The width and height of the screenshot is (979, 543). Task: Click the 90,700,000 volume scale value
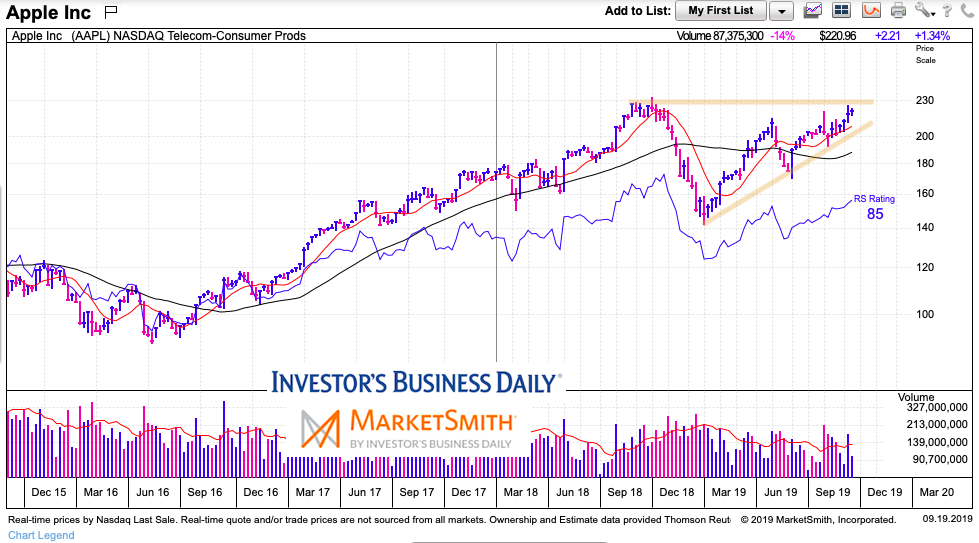940,459
